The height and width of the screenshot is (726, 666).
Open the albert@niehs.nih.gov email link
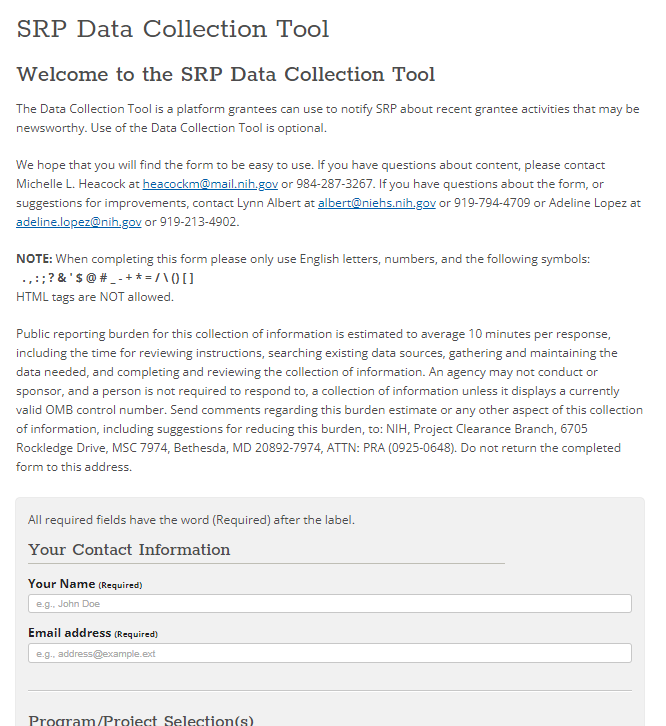point(377,203)
